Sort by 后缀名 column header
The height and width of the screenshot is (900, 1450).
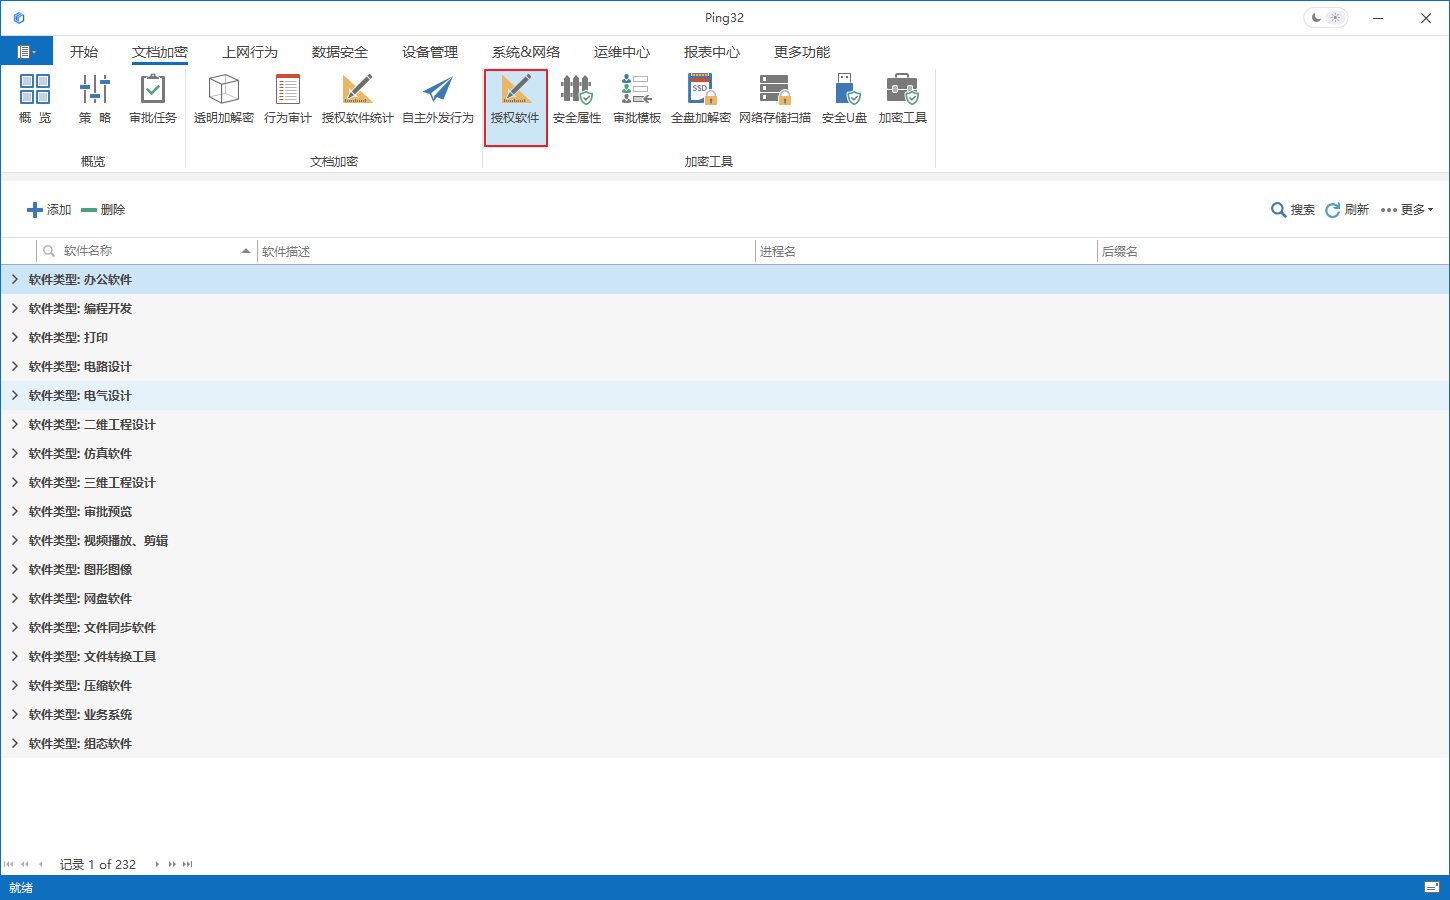click(x=1273, y=251)
